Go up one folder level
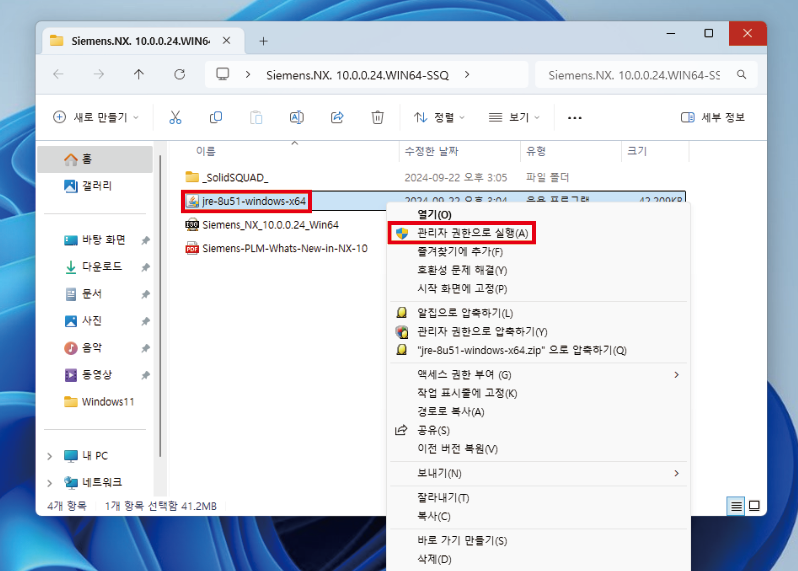Screen dimensions: 798x571 coord(138,75)
